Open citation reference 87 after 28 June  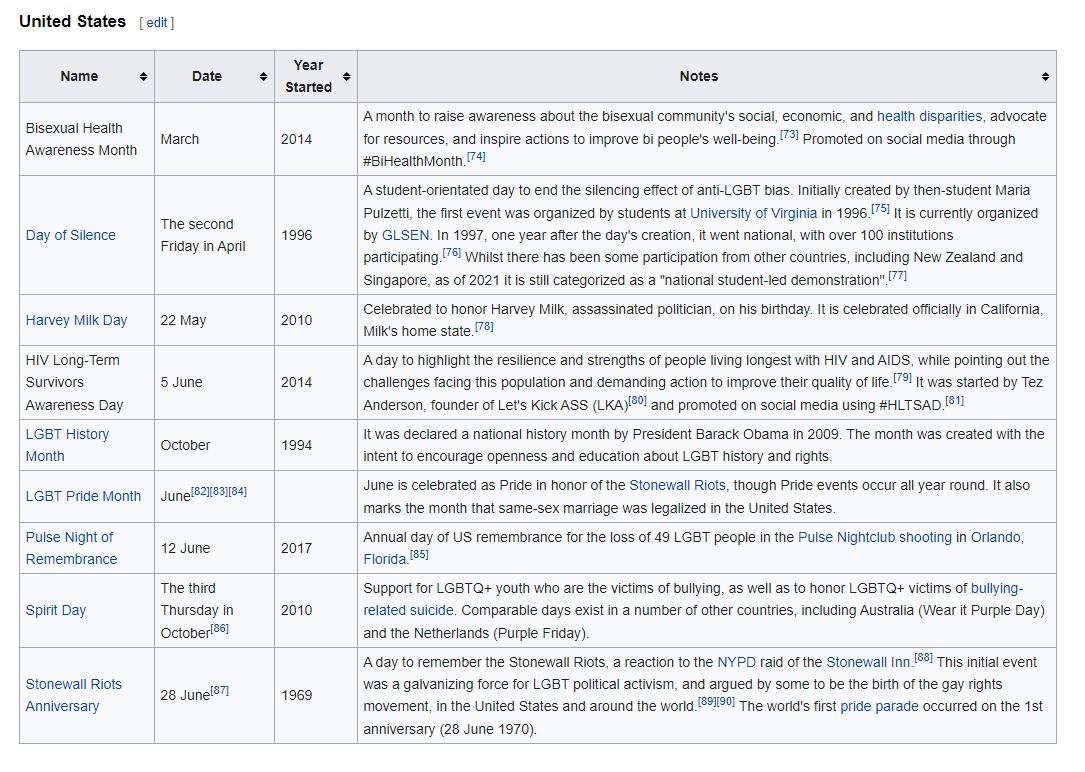pos(219,690)
